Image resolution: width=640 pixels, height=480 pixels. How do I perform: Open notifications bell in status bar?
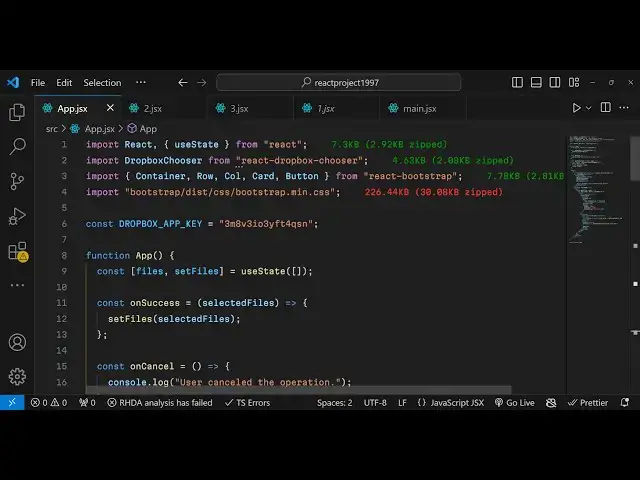tap(624, 402)
